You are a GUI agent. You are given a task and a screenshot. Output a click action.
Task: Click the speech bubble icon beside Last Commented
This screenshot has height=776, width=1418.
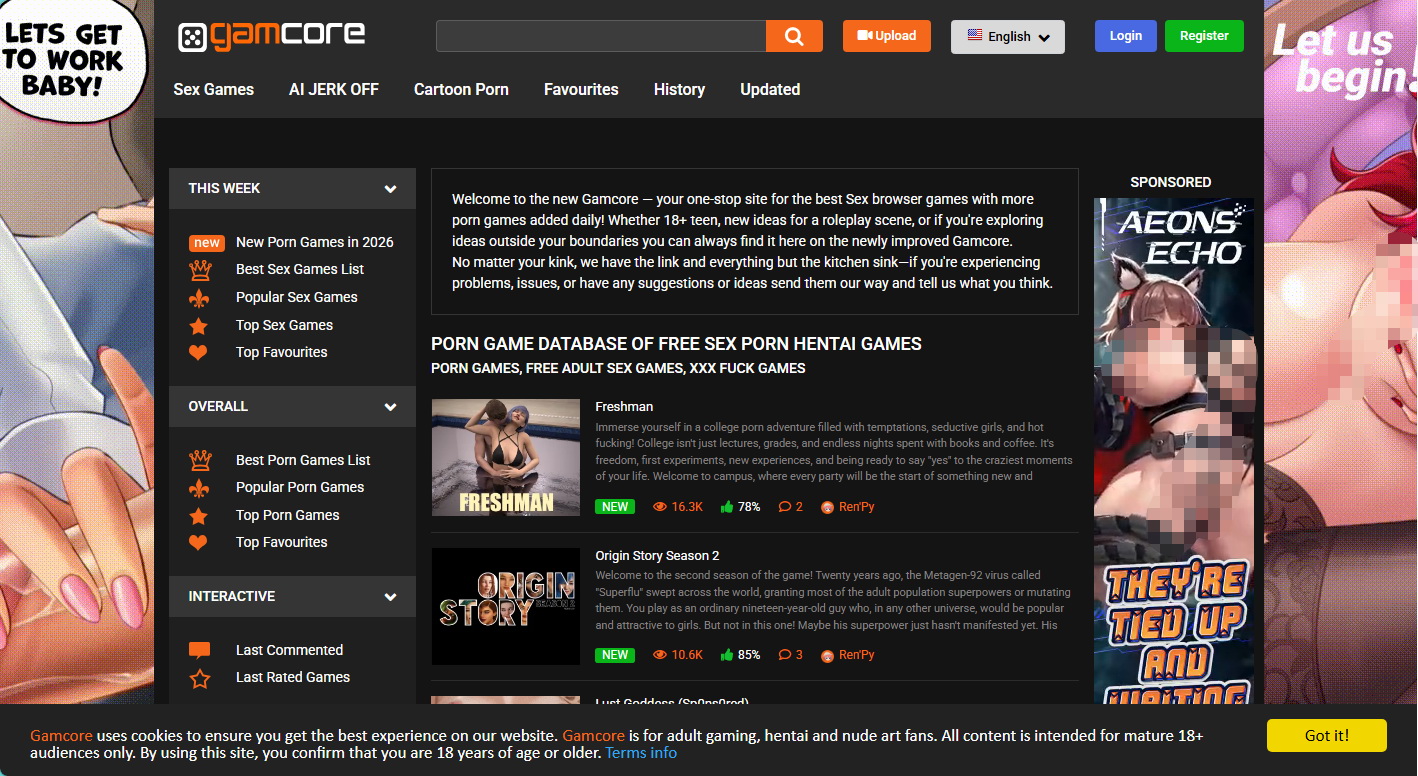[x=199, y=651]
